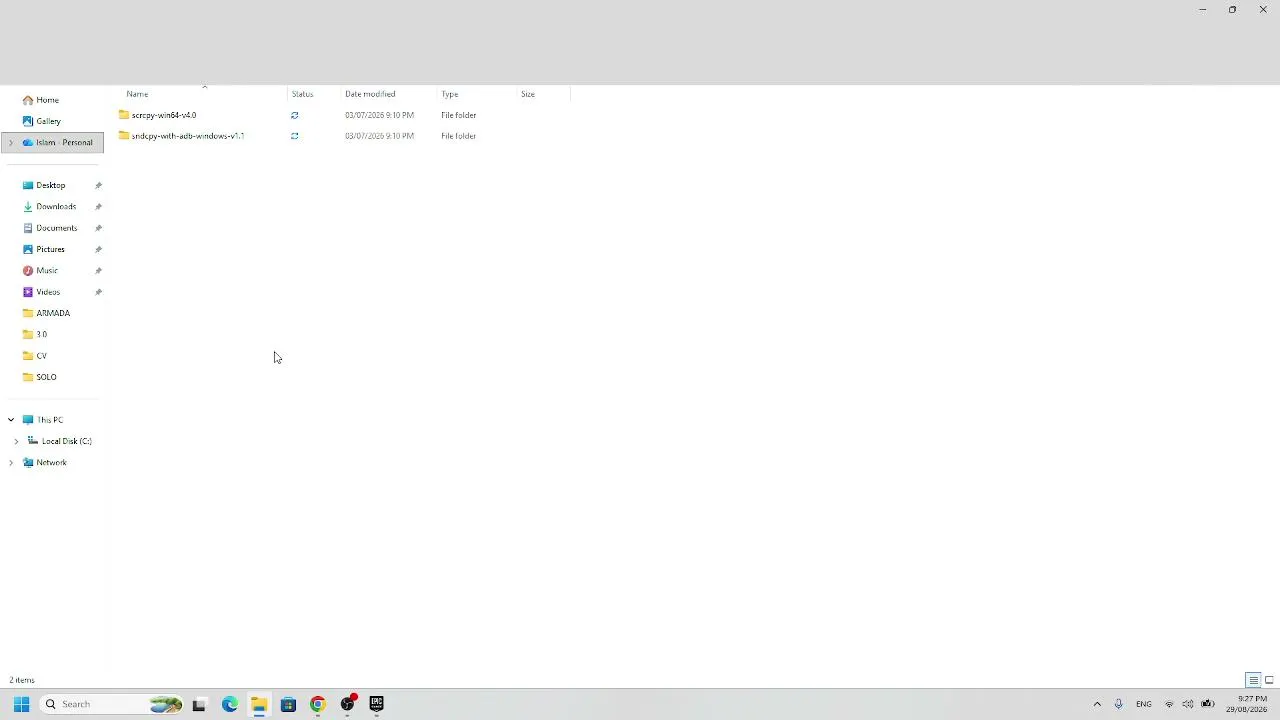1280x720 pixels.
Task: Open the Videos quick access folder
Action: (48, 292)
